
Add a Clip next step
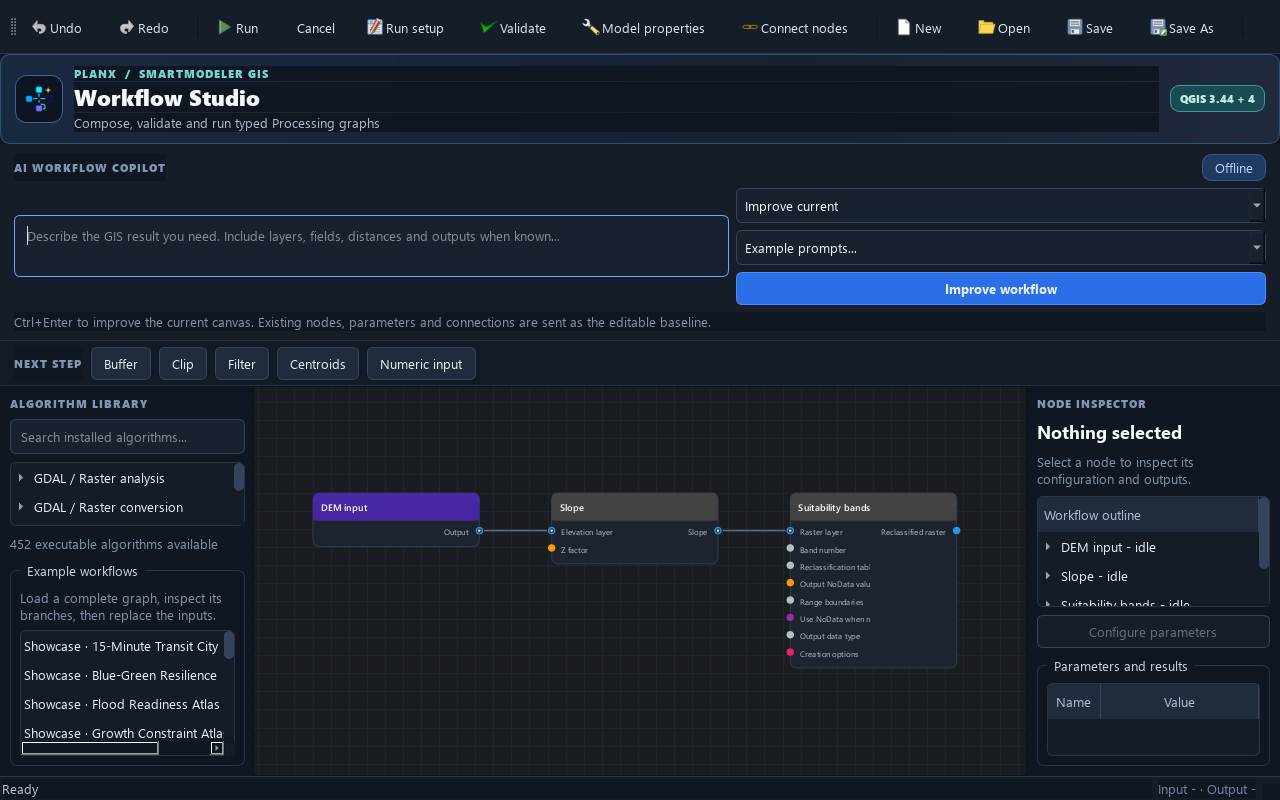point(183,364)
